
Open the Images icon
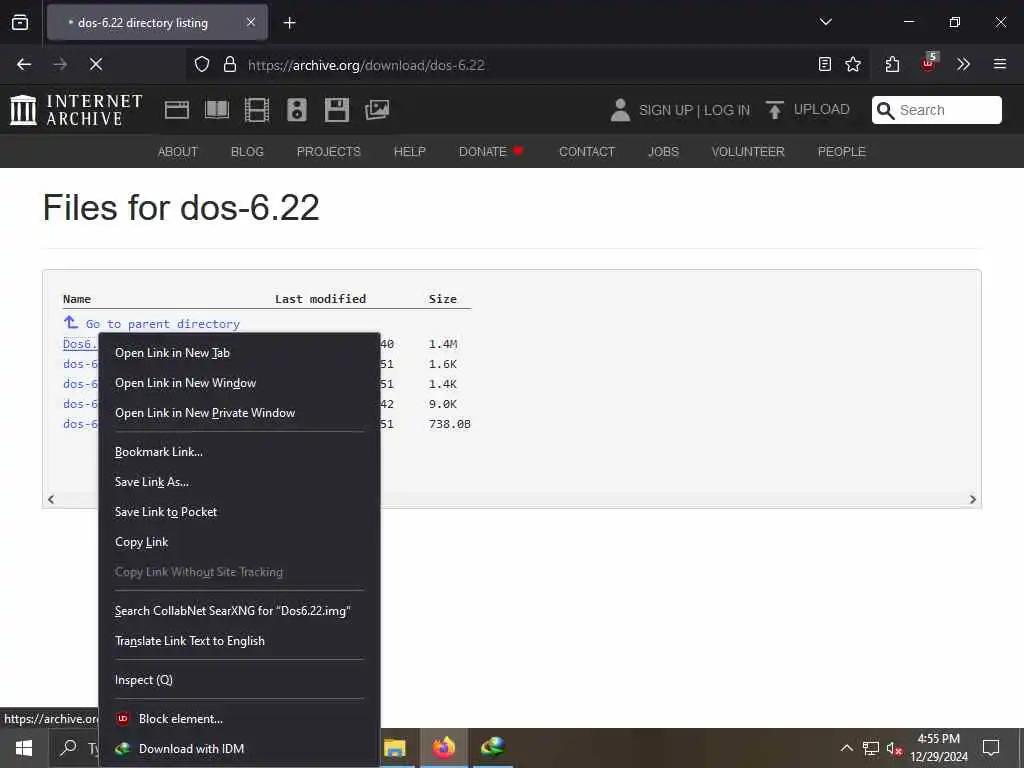(x=377, y=110)
